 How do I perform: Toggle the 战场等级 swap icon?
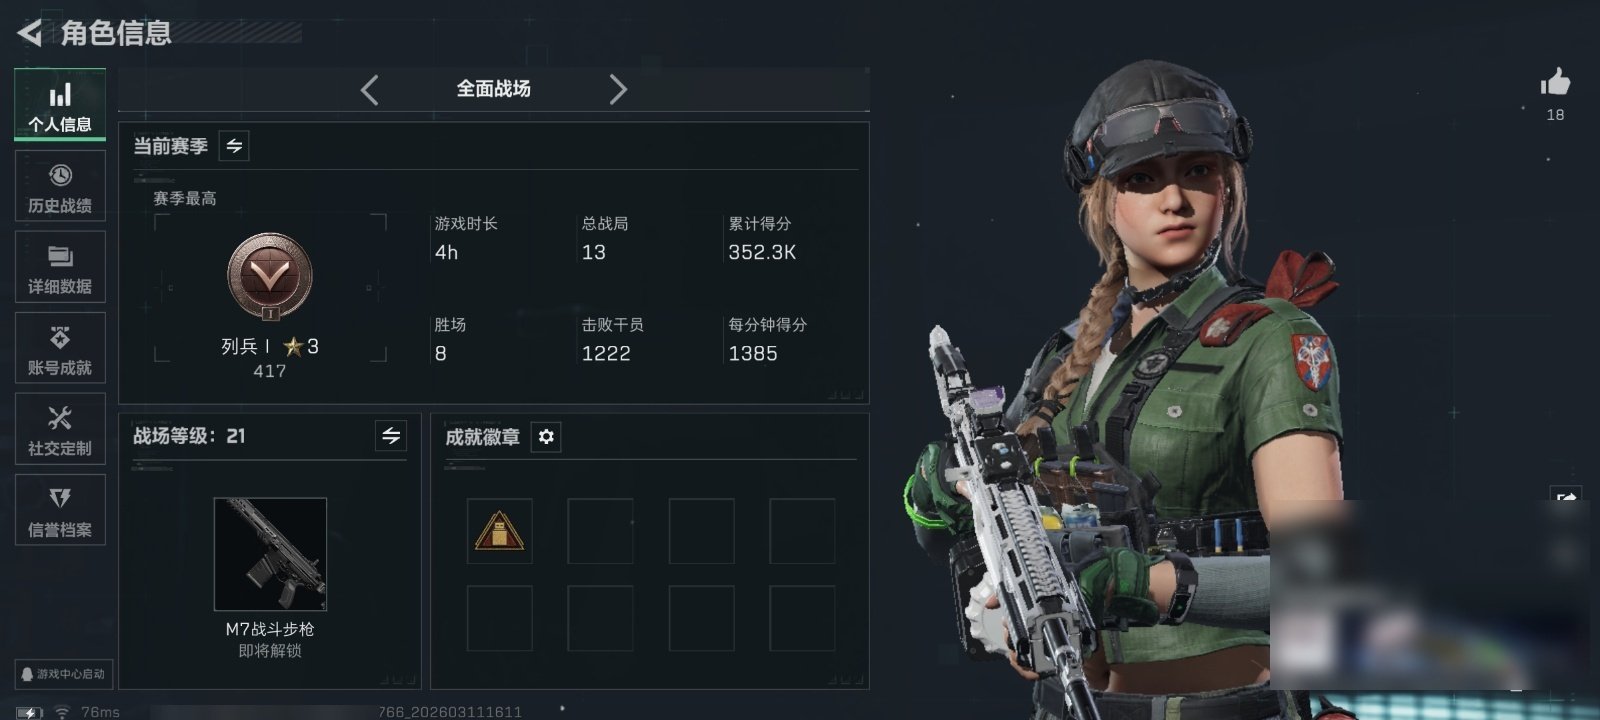pyautogui.click(x=391, y=436)
